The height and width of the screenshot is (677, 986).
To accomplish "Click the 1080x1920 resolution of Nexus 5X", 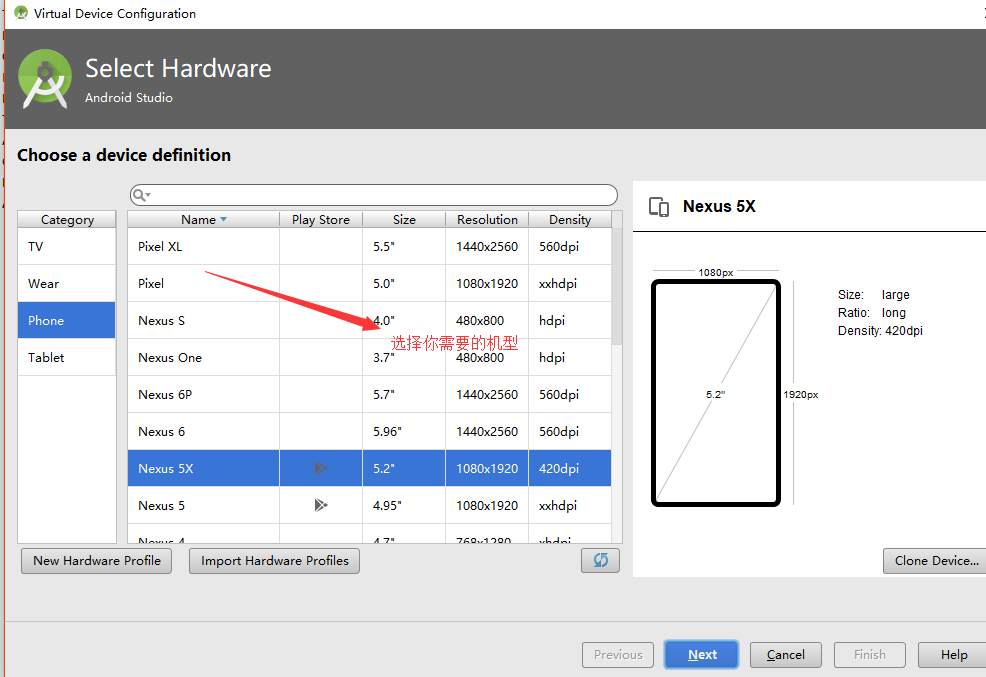I will click(x=487, y=469).
